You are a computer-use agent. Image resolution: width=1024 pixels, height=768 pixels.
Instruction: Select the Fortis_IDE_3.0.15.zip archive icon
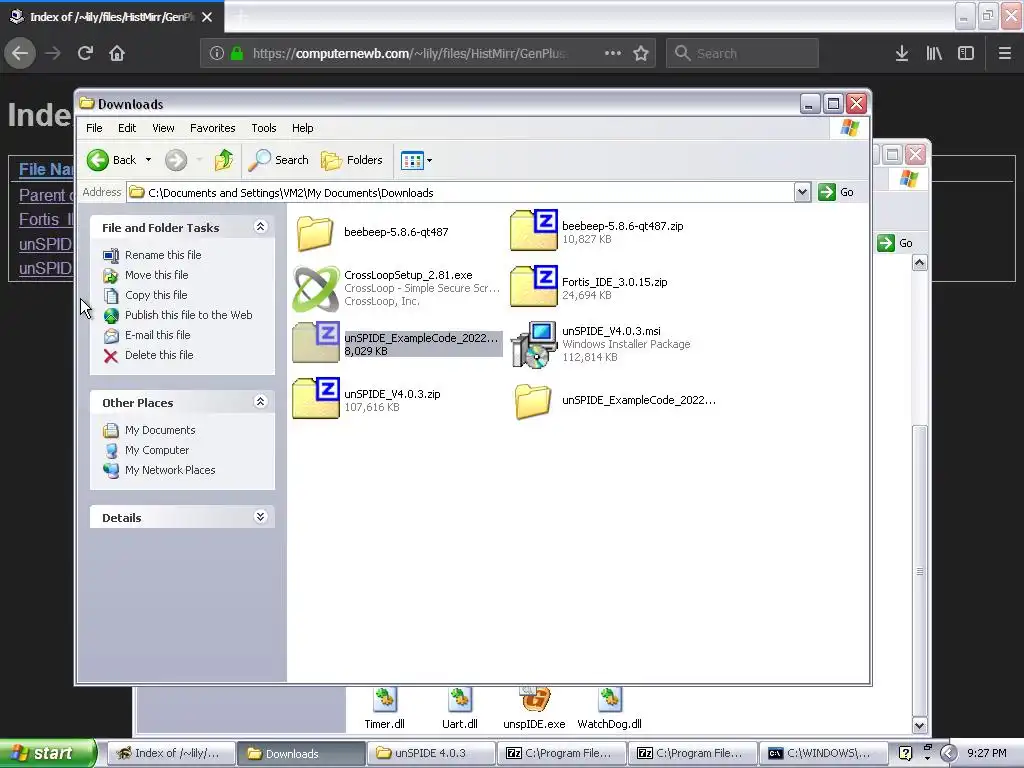534,286
